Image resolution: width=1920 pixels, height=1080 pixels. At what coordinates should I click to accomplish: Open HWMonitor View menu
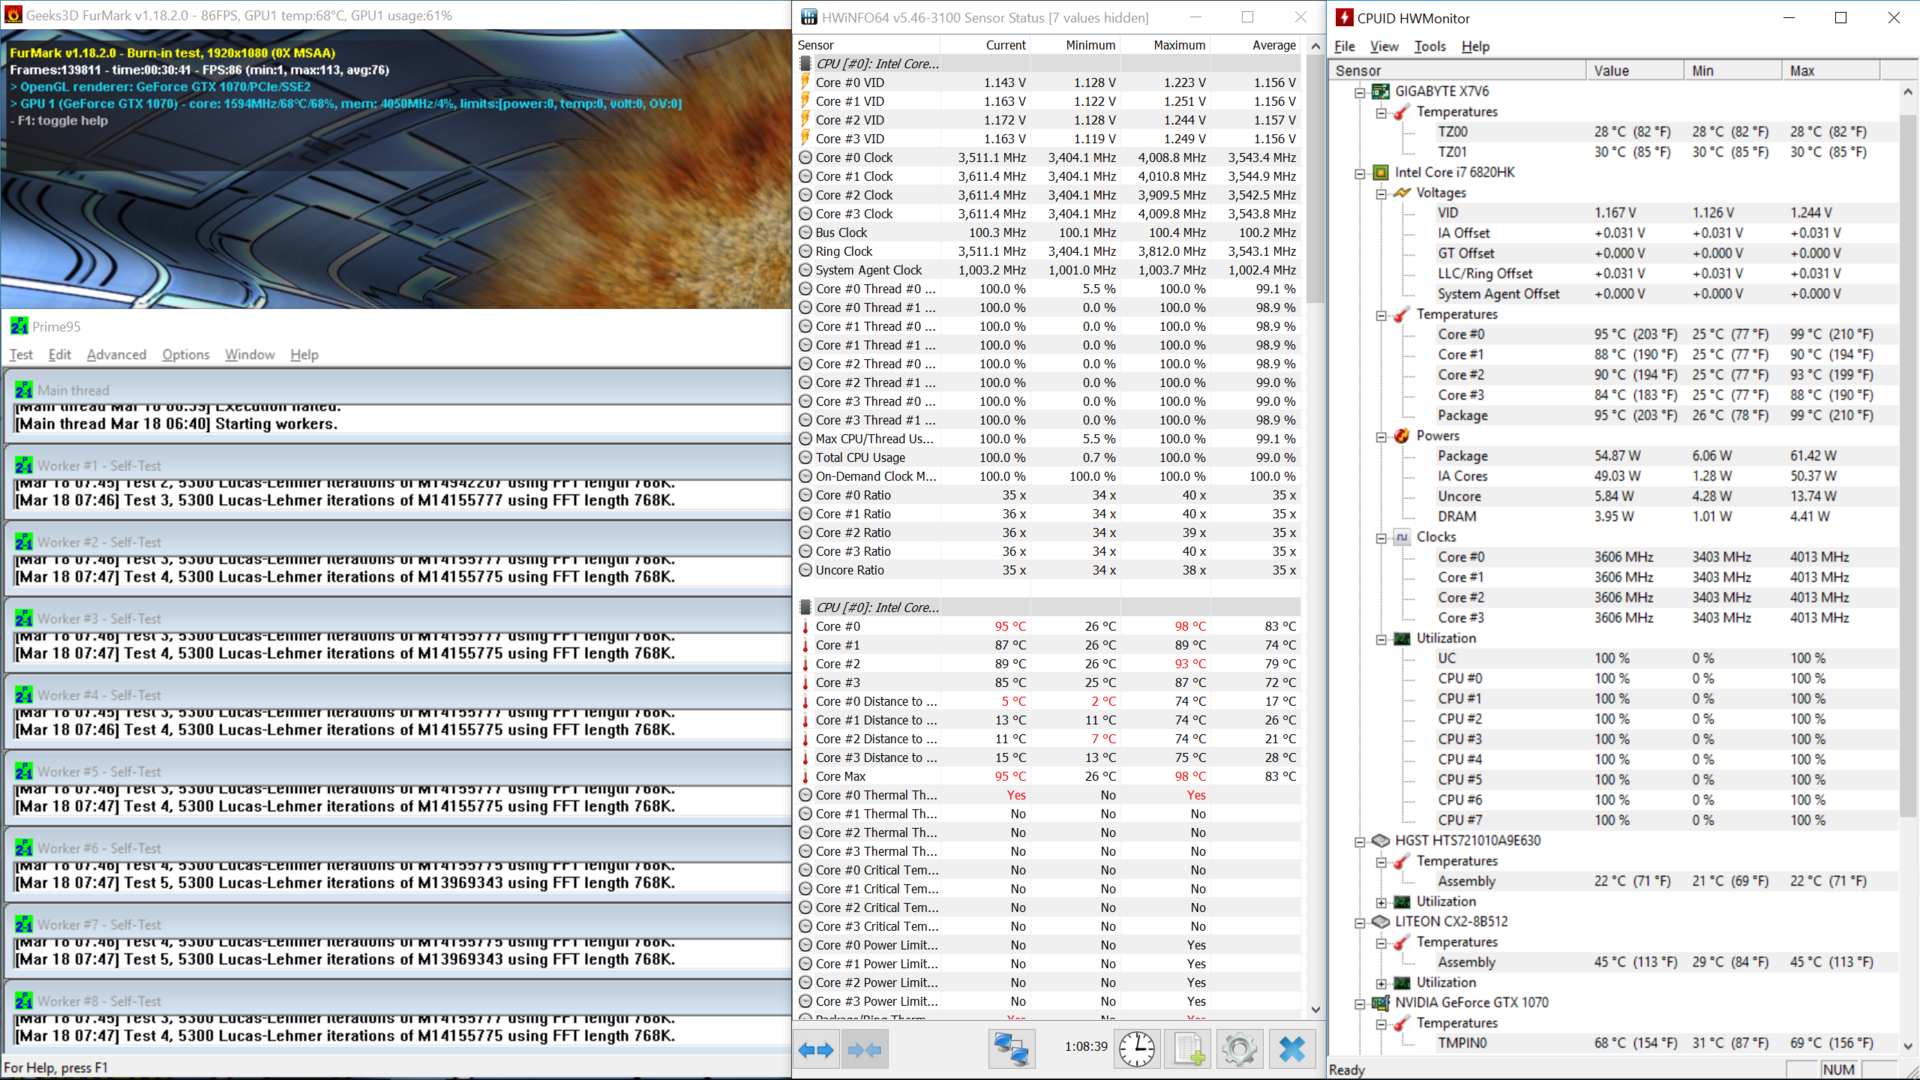click(x=1384, y=46)
